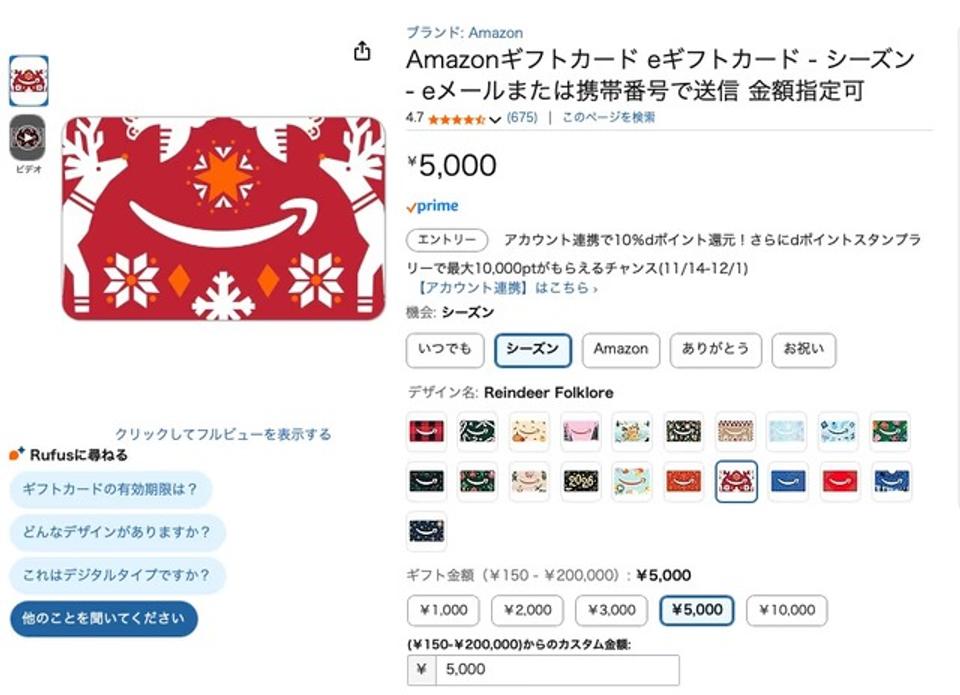Select the red plaid card design

pyautogui.click(x=426, y=432)
